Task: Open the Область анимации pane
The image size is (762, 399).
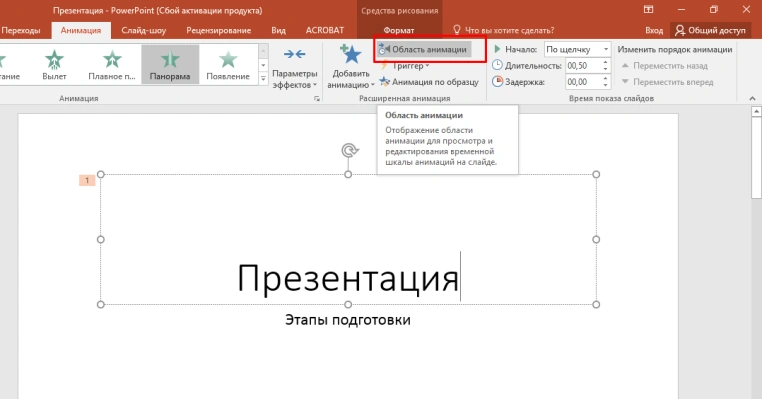Action: [424, 50]
